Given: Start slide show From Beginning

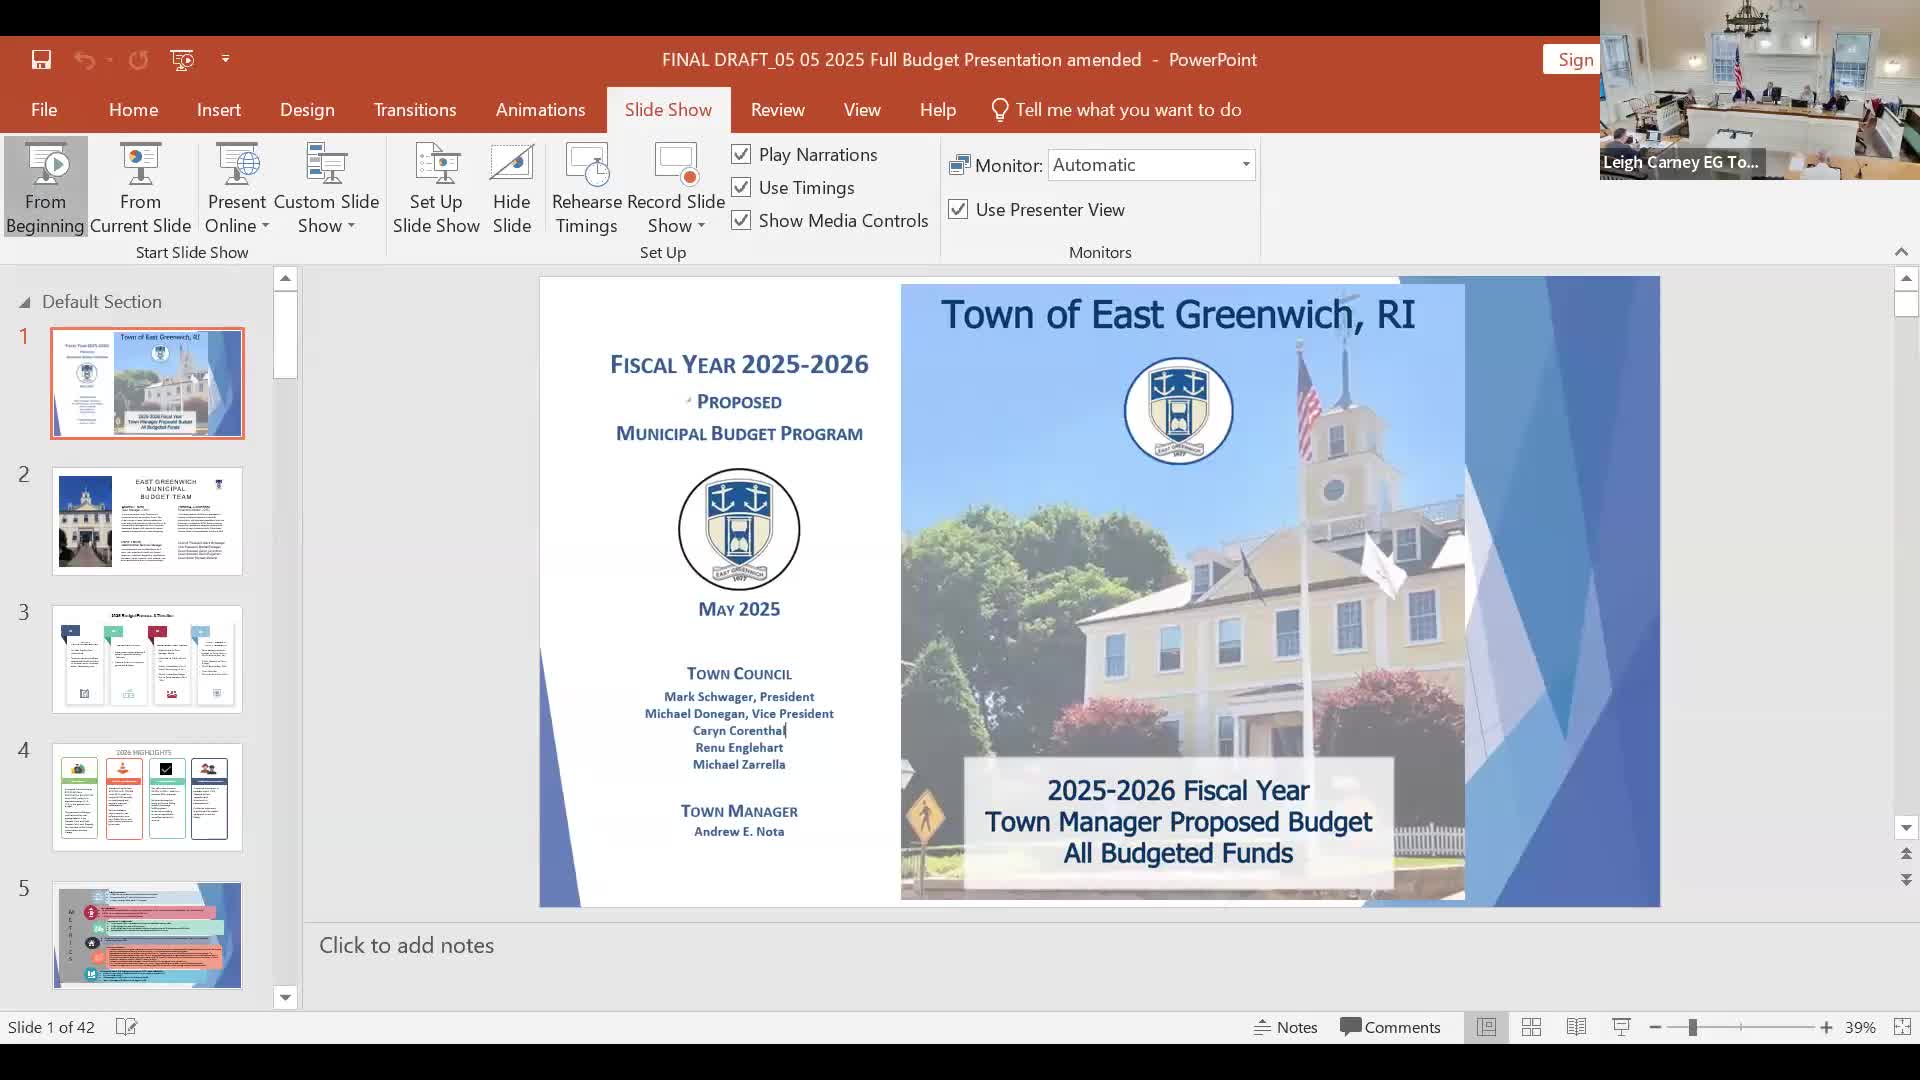Looking at the screenshot, I should [x=45, y=187].
